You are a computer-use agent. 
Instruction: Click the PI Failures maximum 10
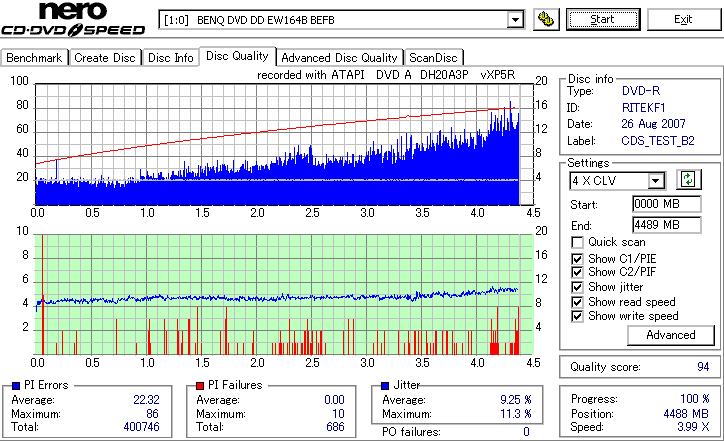[x=338, y=414]
